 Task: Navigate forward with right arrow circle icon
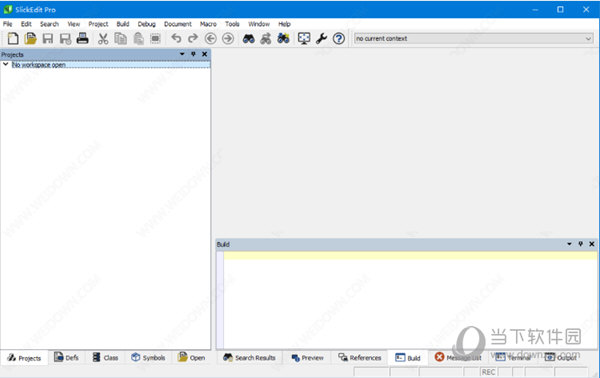tap(228, 39)
